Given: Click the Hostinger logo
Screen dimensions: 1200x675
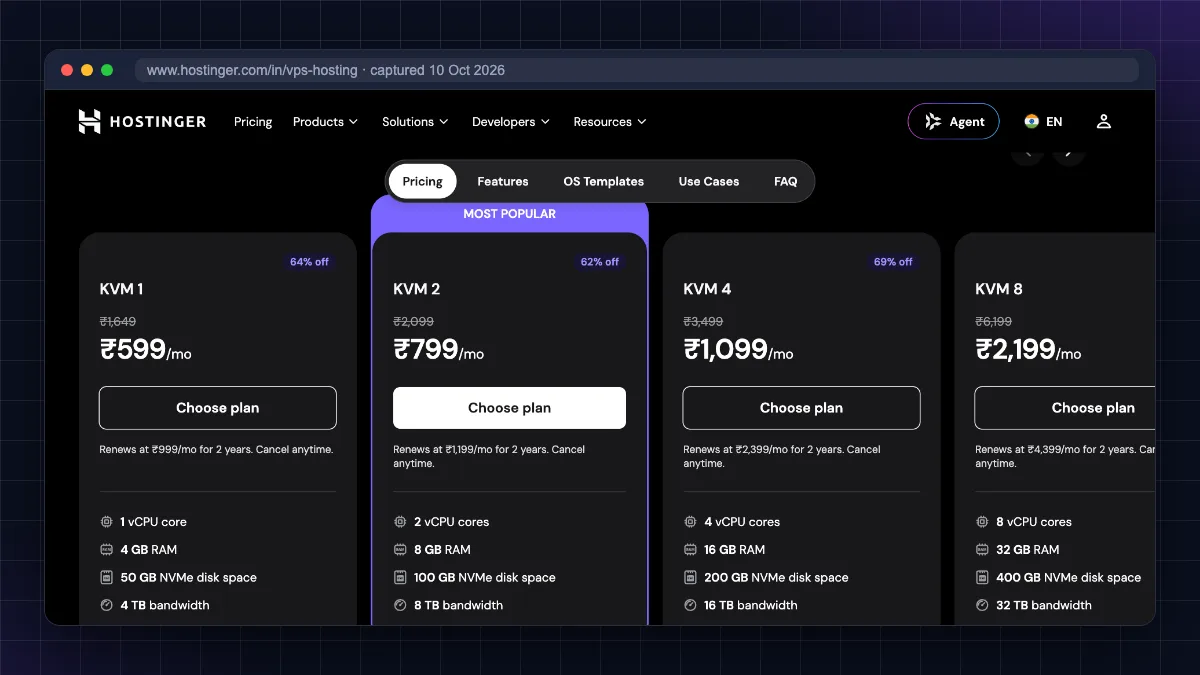Looking at the screenshot, I should point(142,121).
